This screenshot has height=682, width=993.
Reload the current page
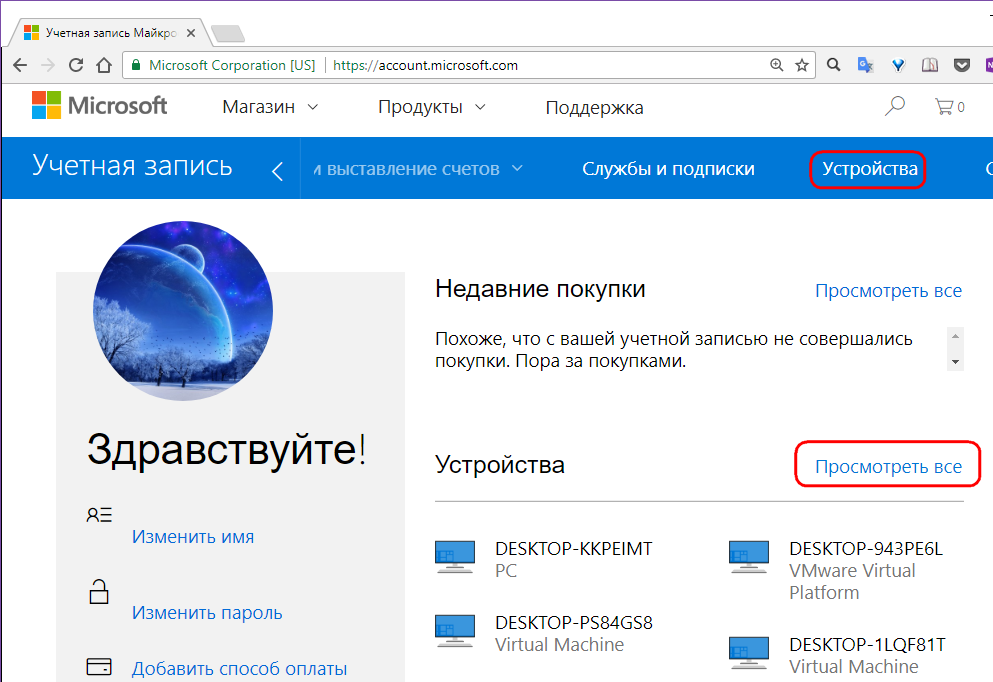tap(76, 65)
